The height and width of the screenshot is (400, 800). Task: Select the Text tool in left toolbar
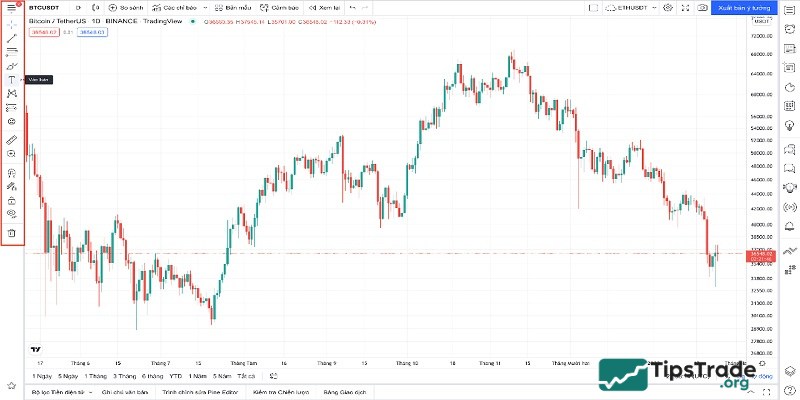coord(11,79)
